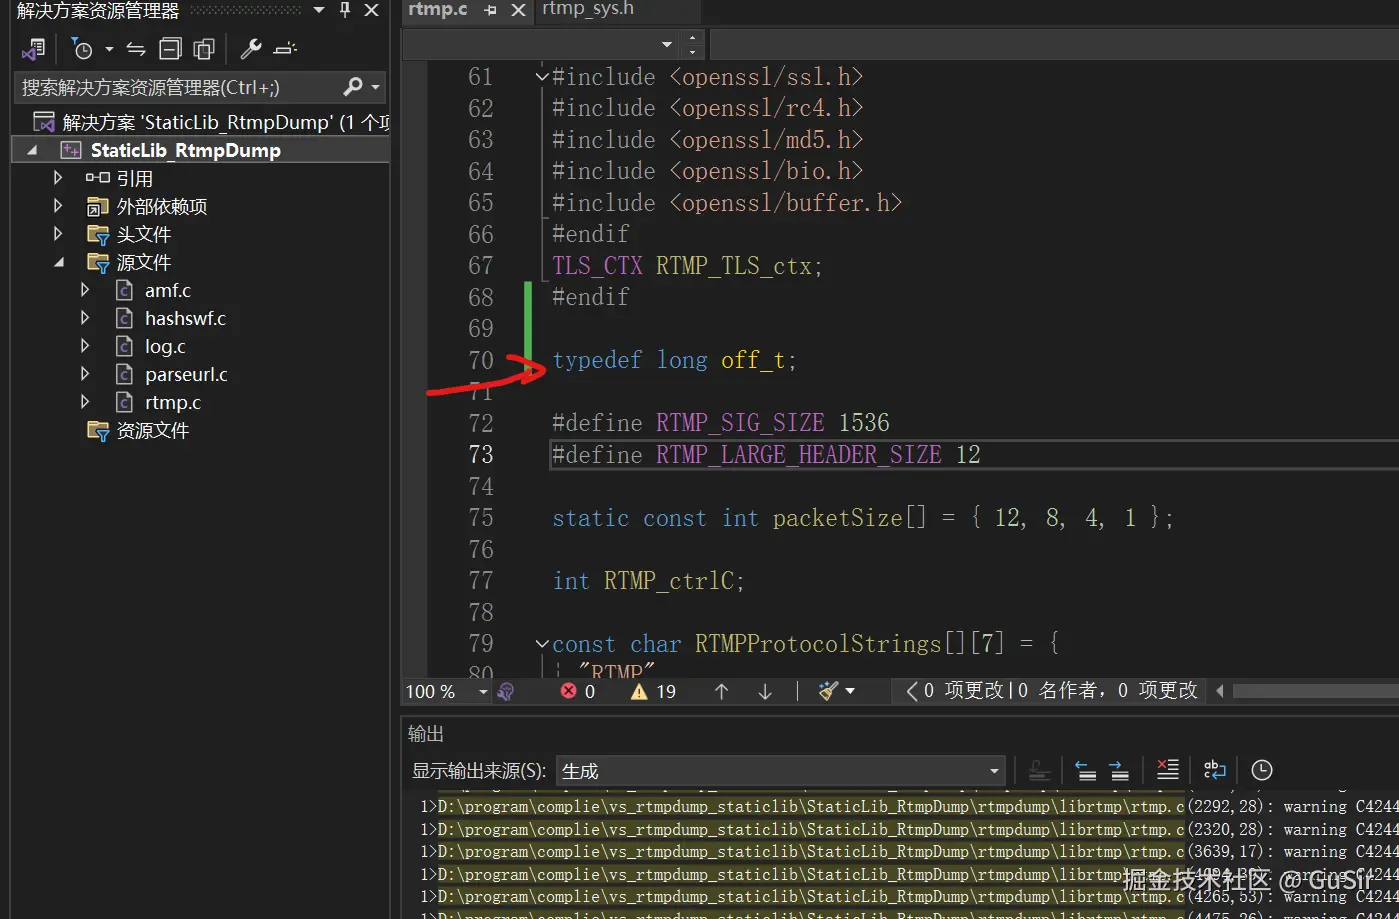The width and height of the screenshot is (1399, 919).
Task: Open code cleanup profile dropdown arrow
Action: point(851,691)
